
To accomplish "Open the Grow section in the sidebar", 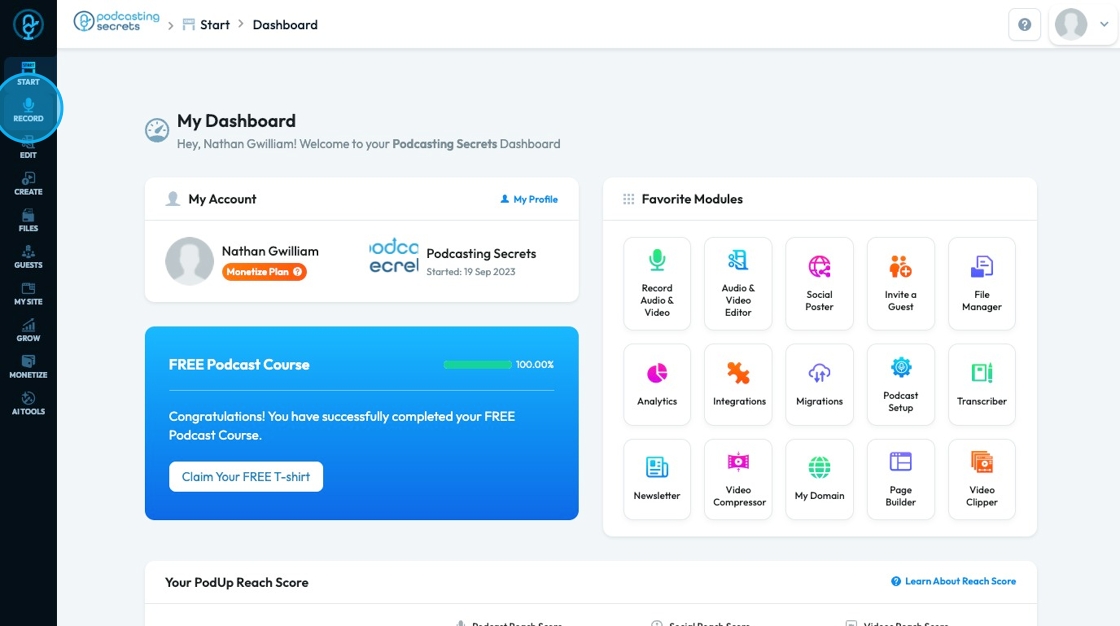I will coord(28,329).
